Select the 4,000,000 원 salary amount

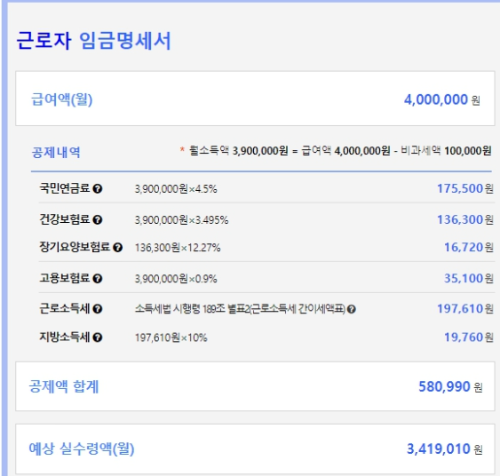point(442,100)
